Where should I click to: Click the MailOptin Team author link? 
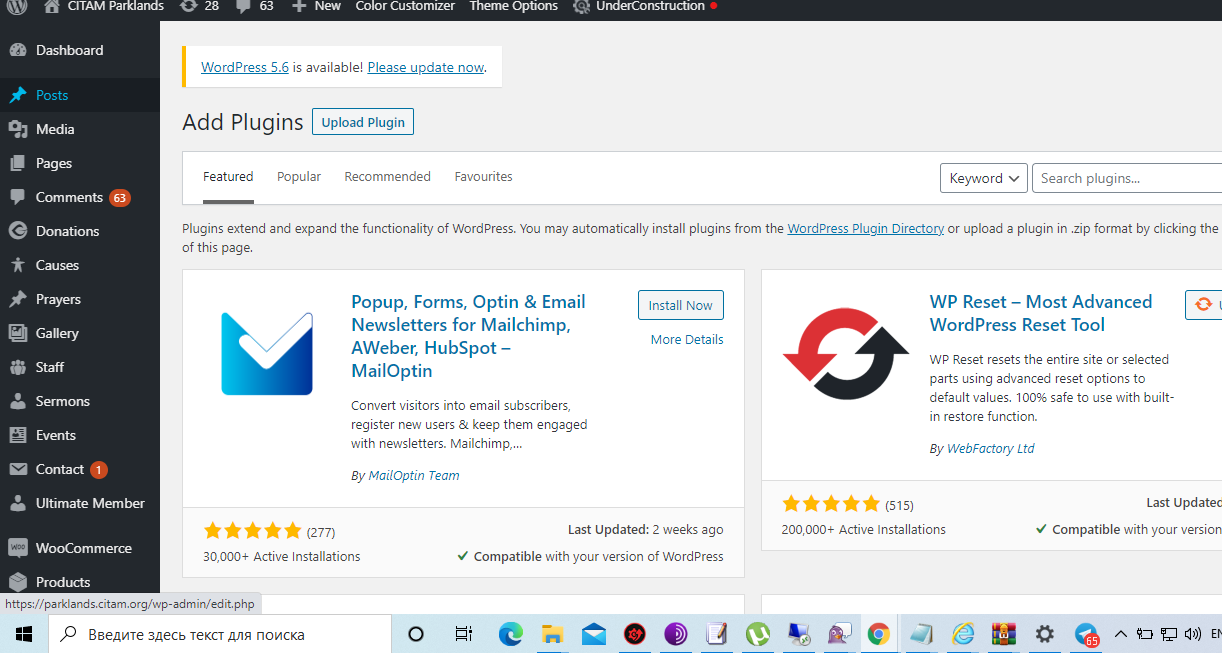click(x=414, y=475)
